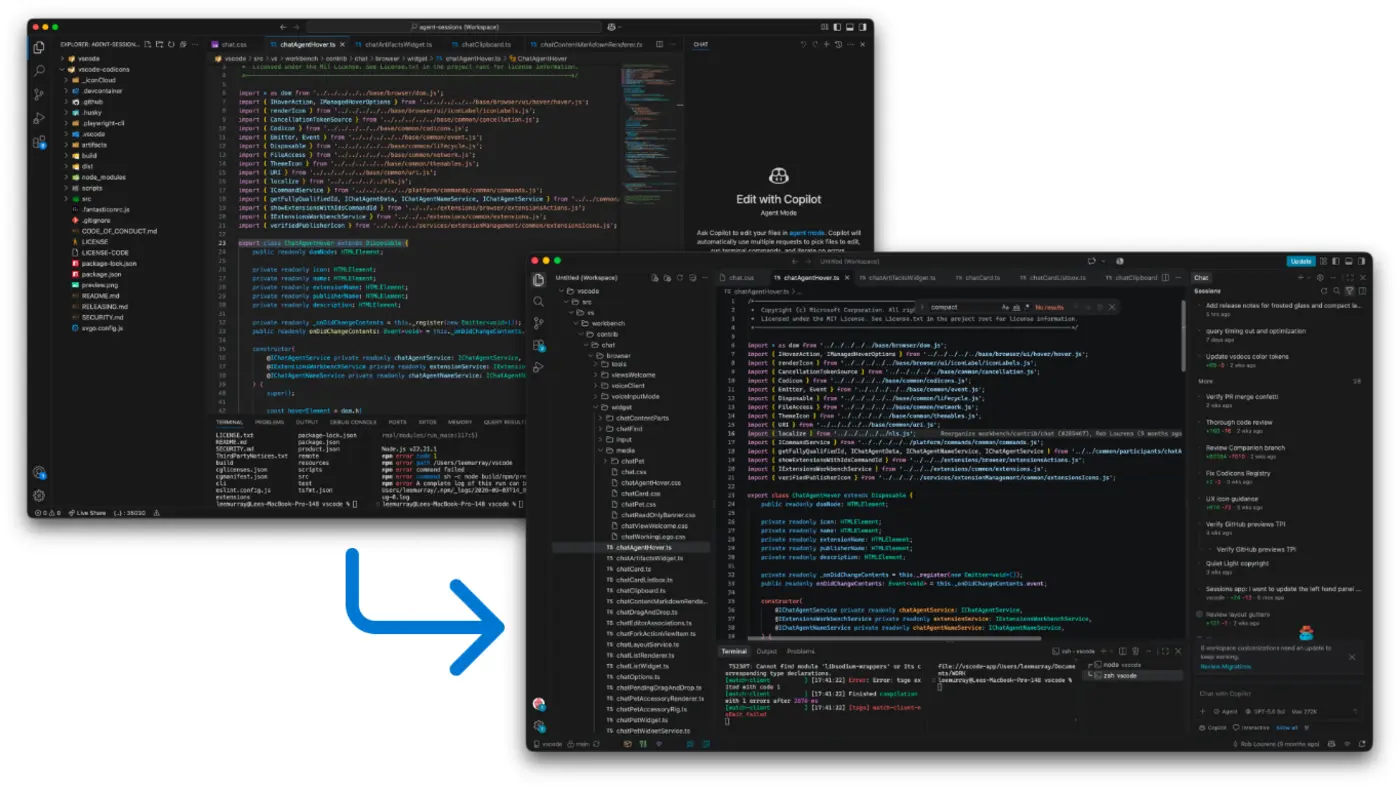Switch to Output tab in front window panel
Screen dimensions: 1400x788
click(766, 651)
